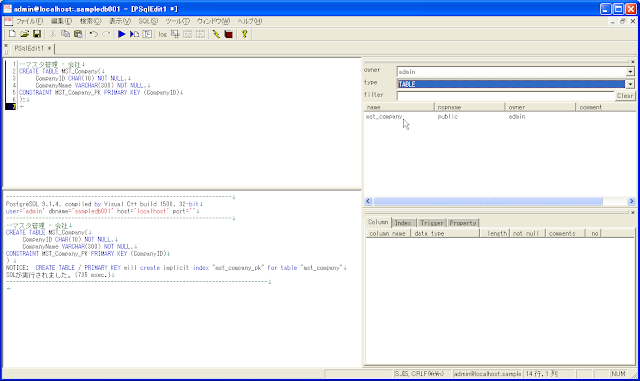Sort by the name column header

399,107
